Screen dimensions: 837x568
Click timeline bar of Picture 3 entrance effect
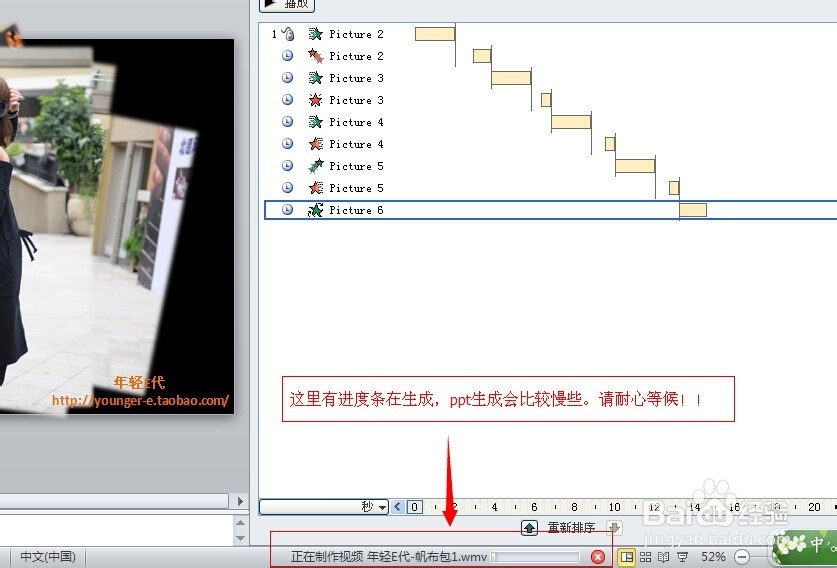pos(511,78)
